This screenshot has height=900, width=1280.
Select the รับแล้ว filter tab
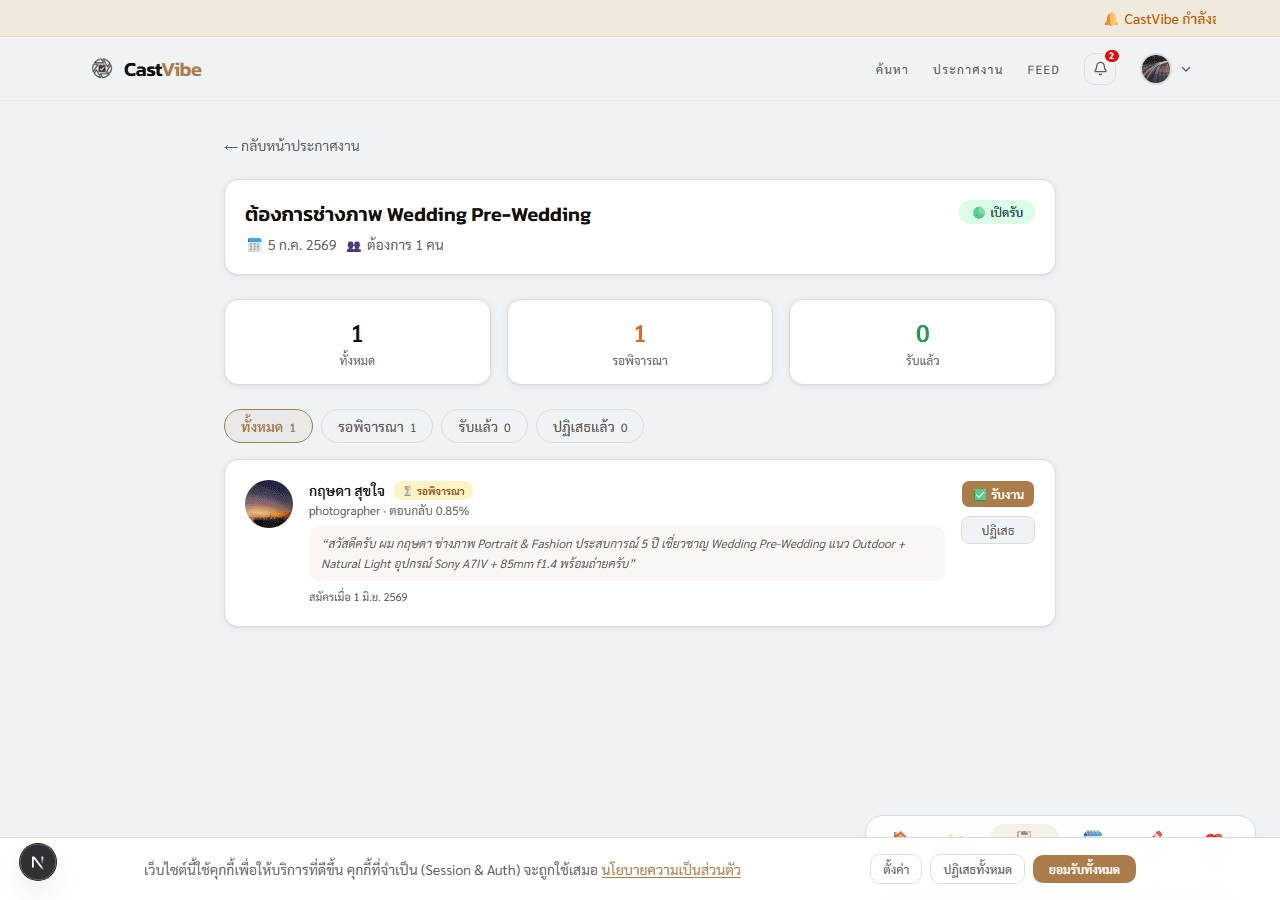pos(484,427)
